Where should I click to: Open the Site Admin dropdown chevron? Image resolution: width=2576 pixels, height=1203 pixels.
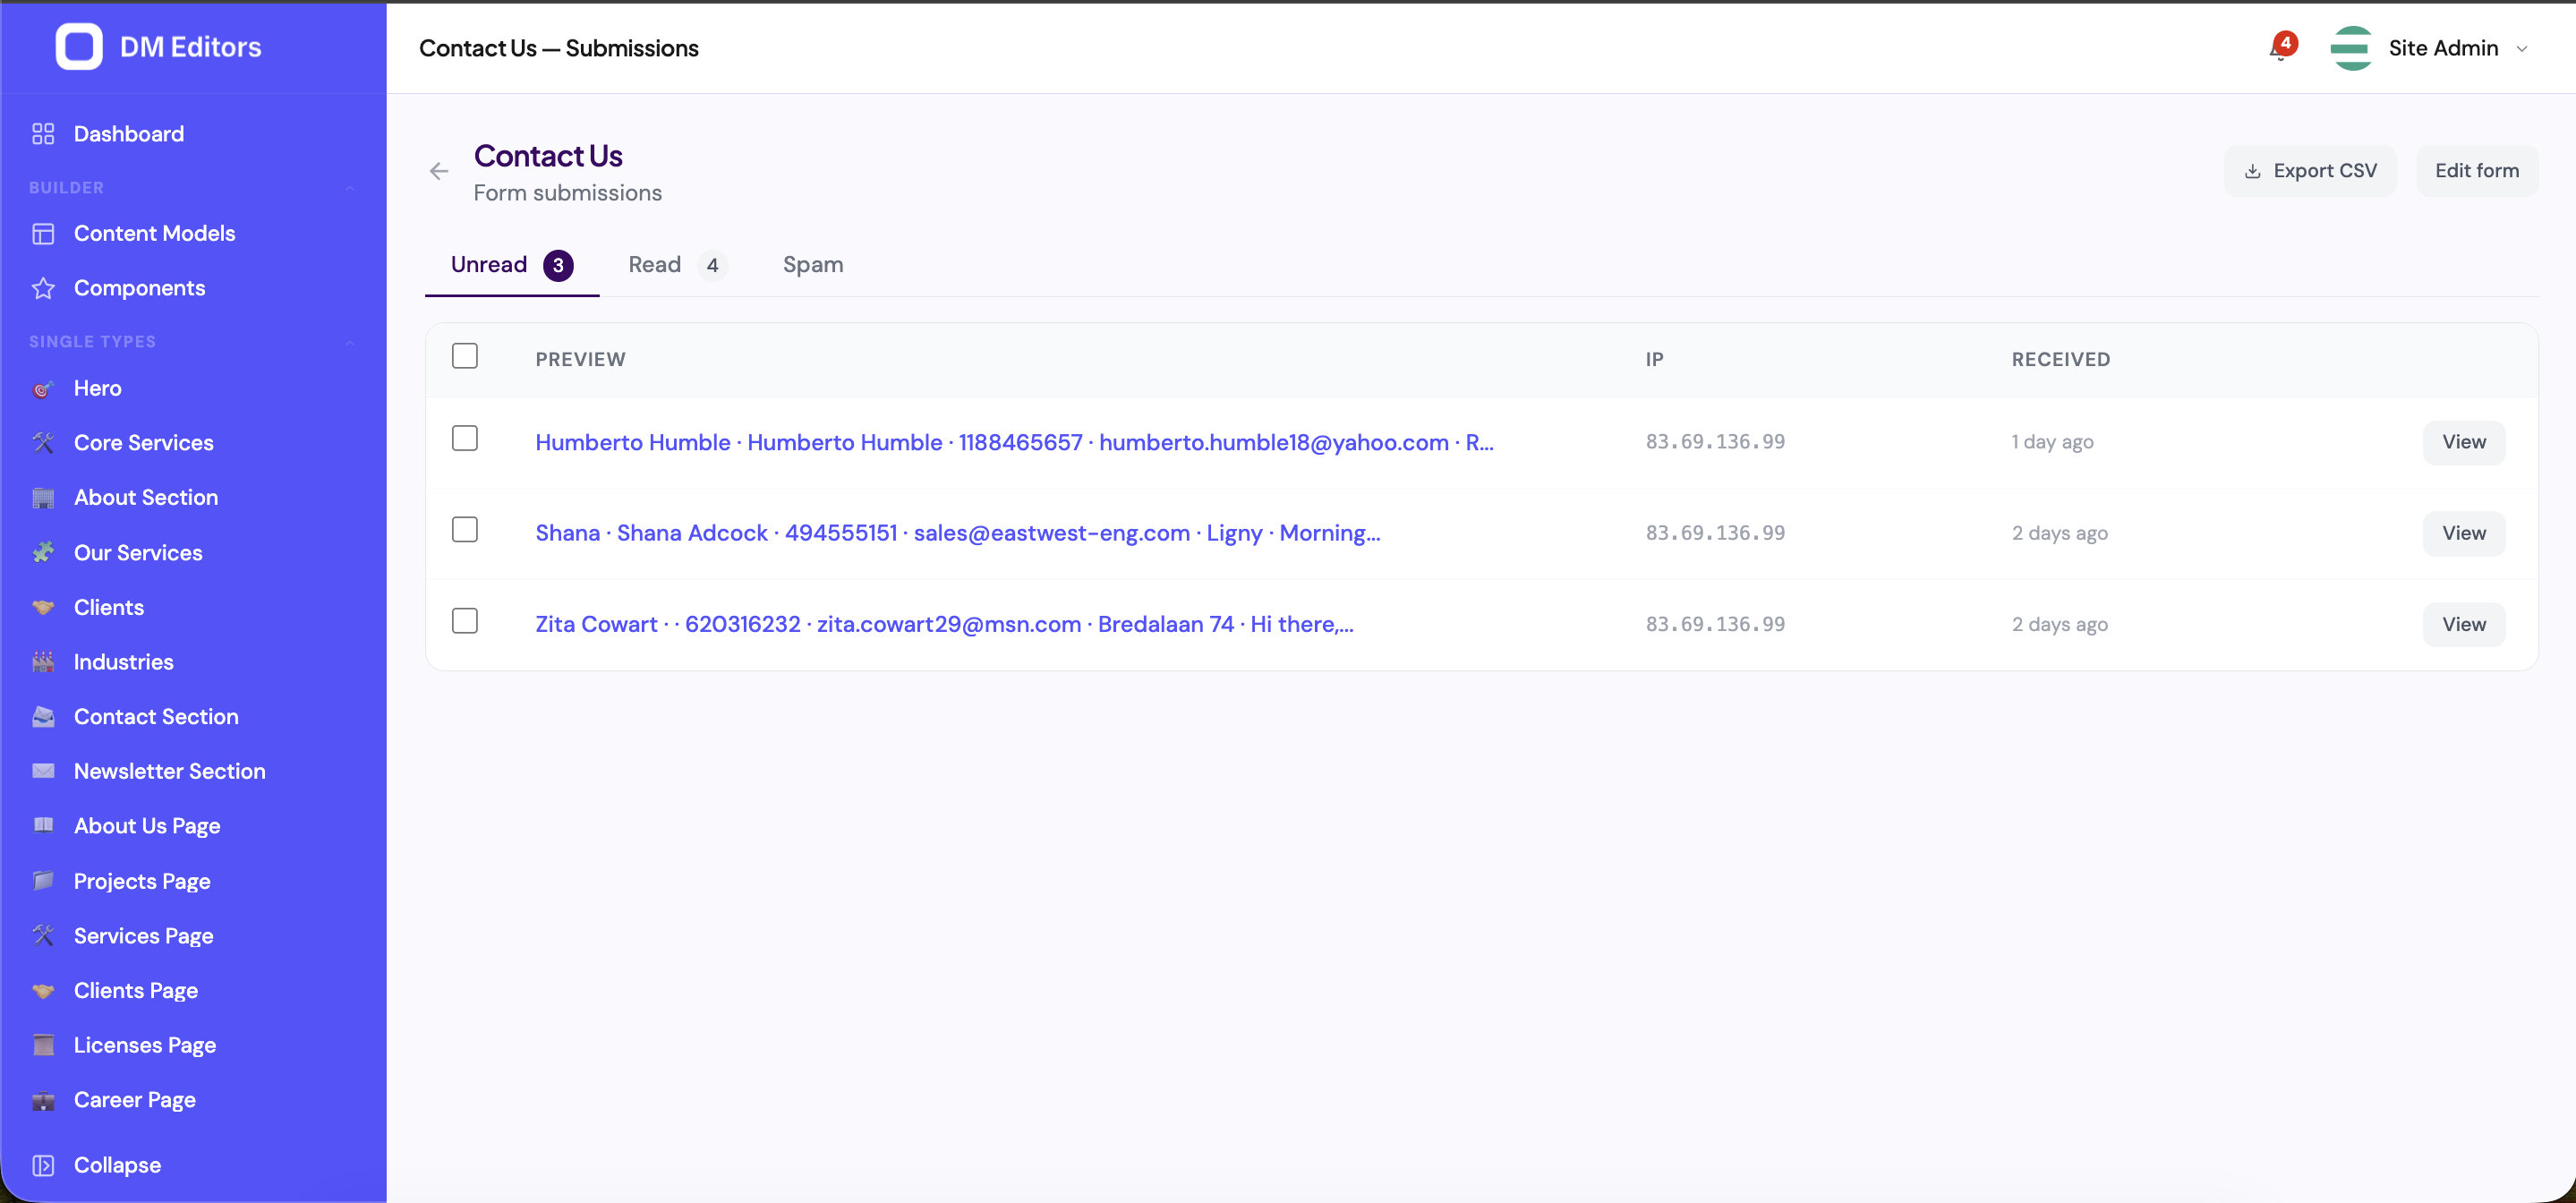(2522, 48)
